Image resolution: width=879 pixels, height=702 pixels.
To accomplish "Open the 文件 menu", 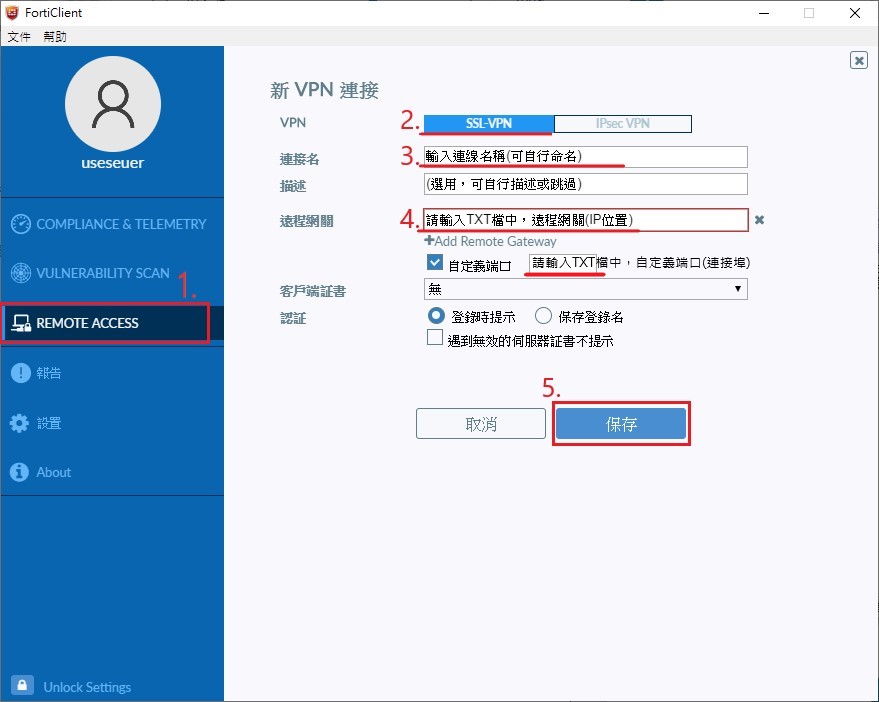I will pyautogui.click(x=19, y=36).
